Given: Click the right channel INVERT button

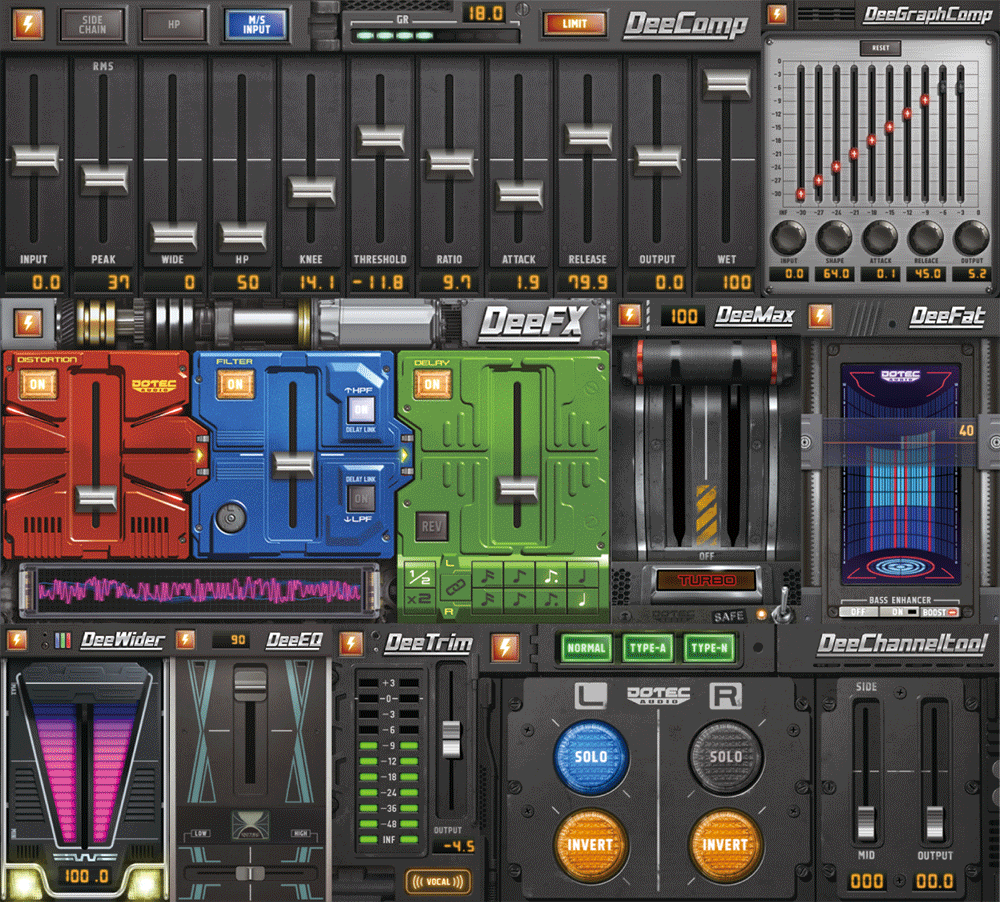Looking at the screenshot, I should pos(725,845).
